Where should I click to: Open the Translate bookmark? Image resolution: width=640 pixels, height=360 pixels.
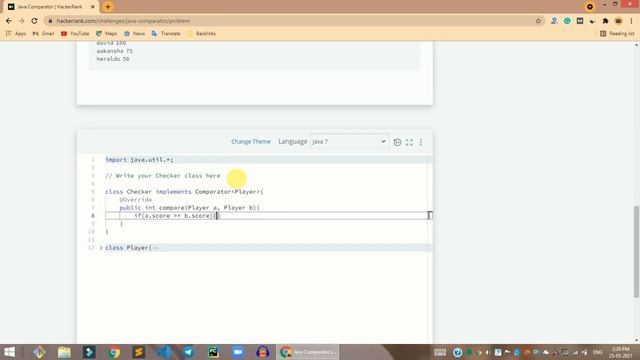[x=166, y=33]
